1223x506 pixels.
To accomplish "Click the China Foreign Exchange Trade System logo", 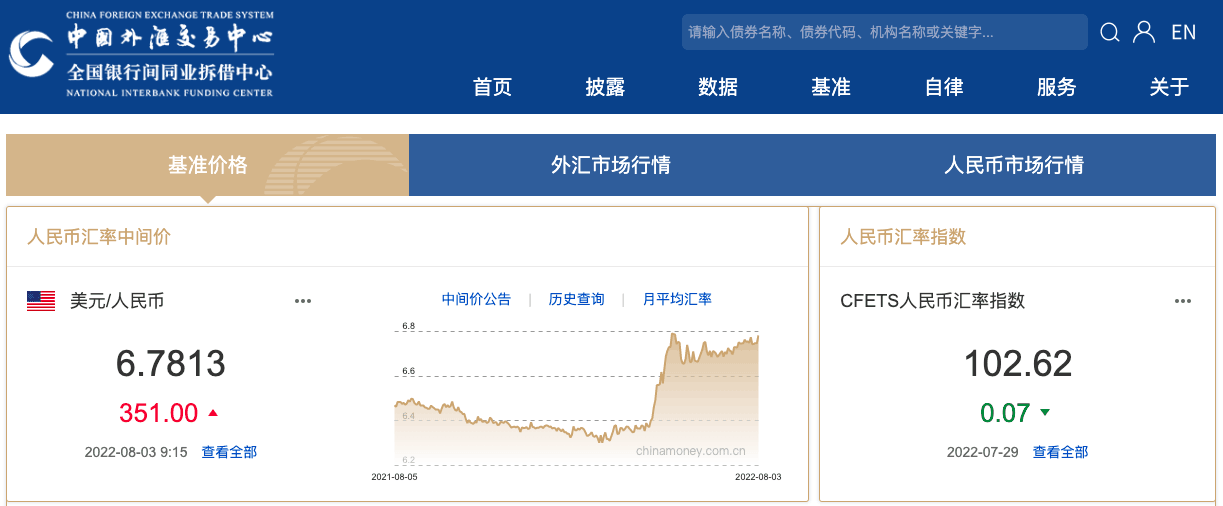I will [x=141, y=55].
